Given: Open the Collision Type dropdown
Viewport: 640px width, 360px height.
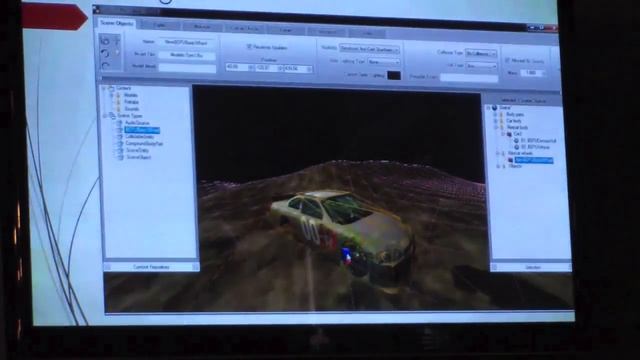Looking at the screenshot, I should tap(481, 53).
